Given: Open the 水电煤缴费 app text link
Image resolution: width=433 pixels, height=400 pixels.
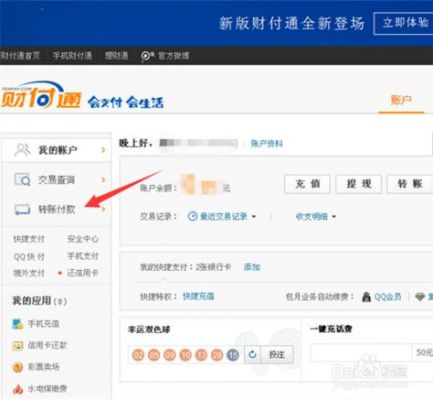Looking at the screenshot, I should pos(47,389).
